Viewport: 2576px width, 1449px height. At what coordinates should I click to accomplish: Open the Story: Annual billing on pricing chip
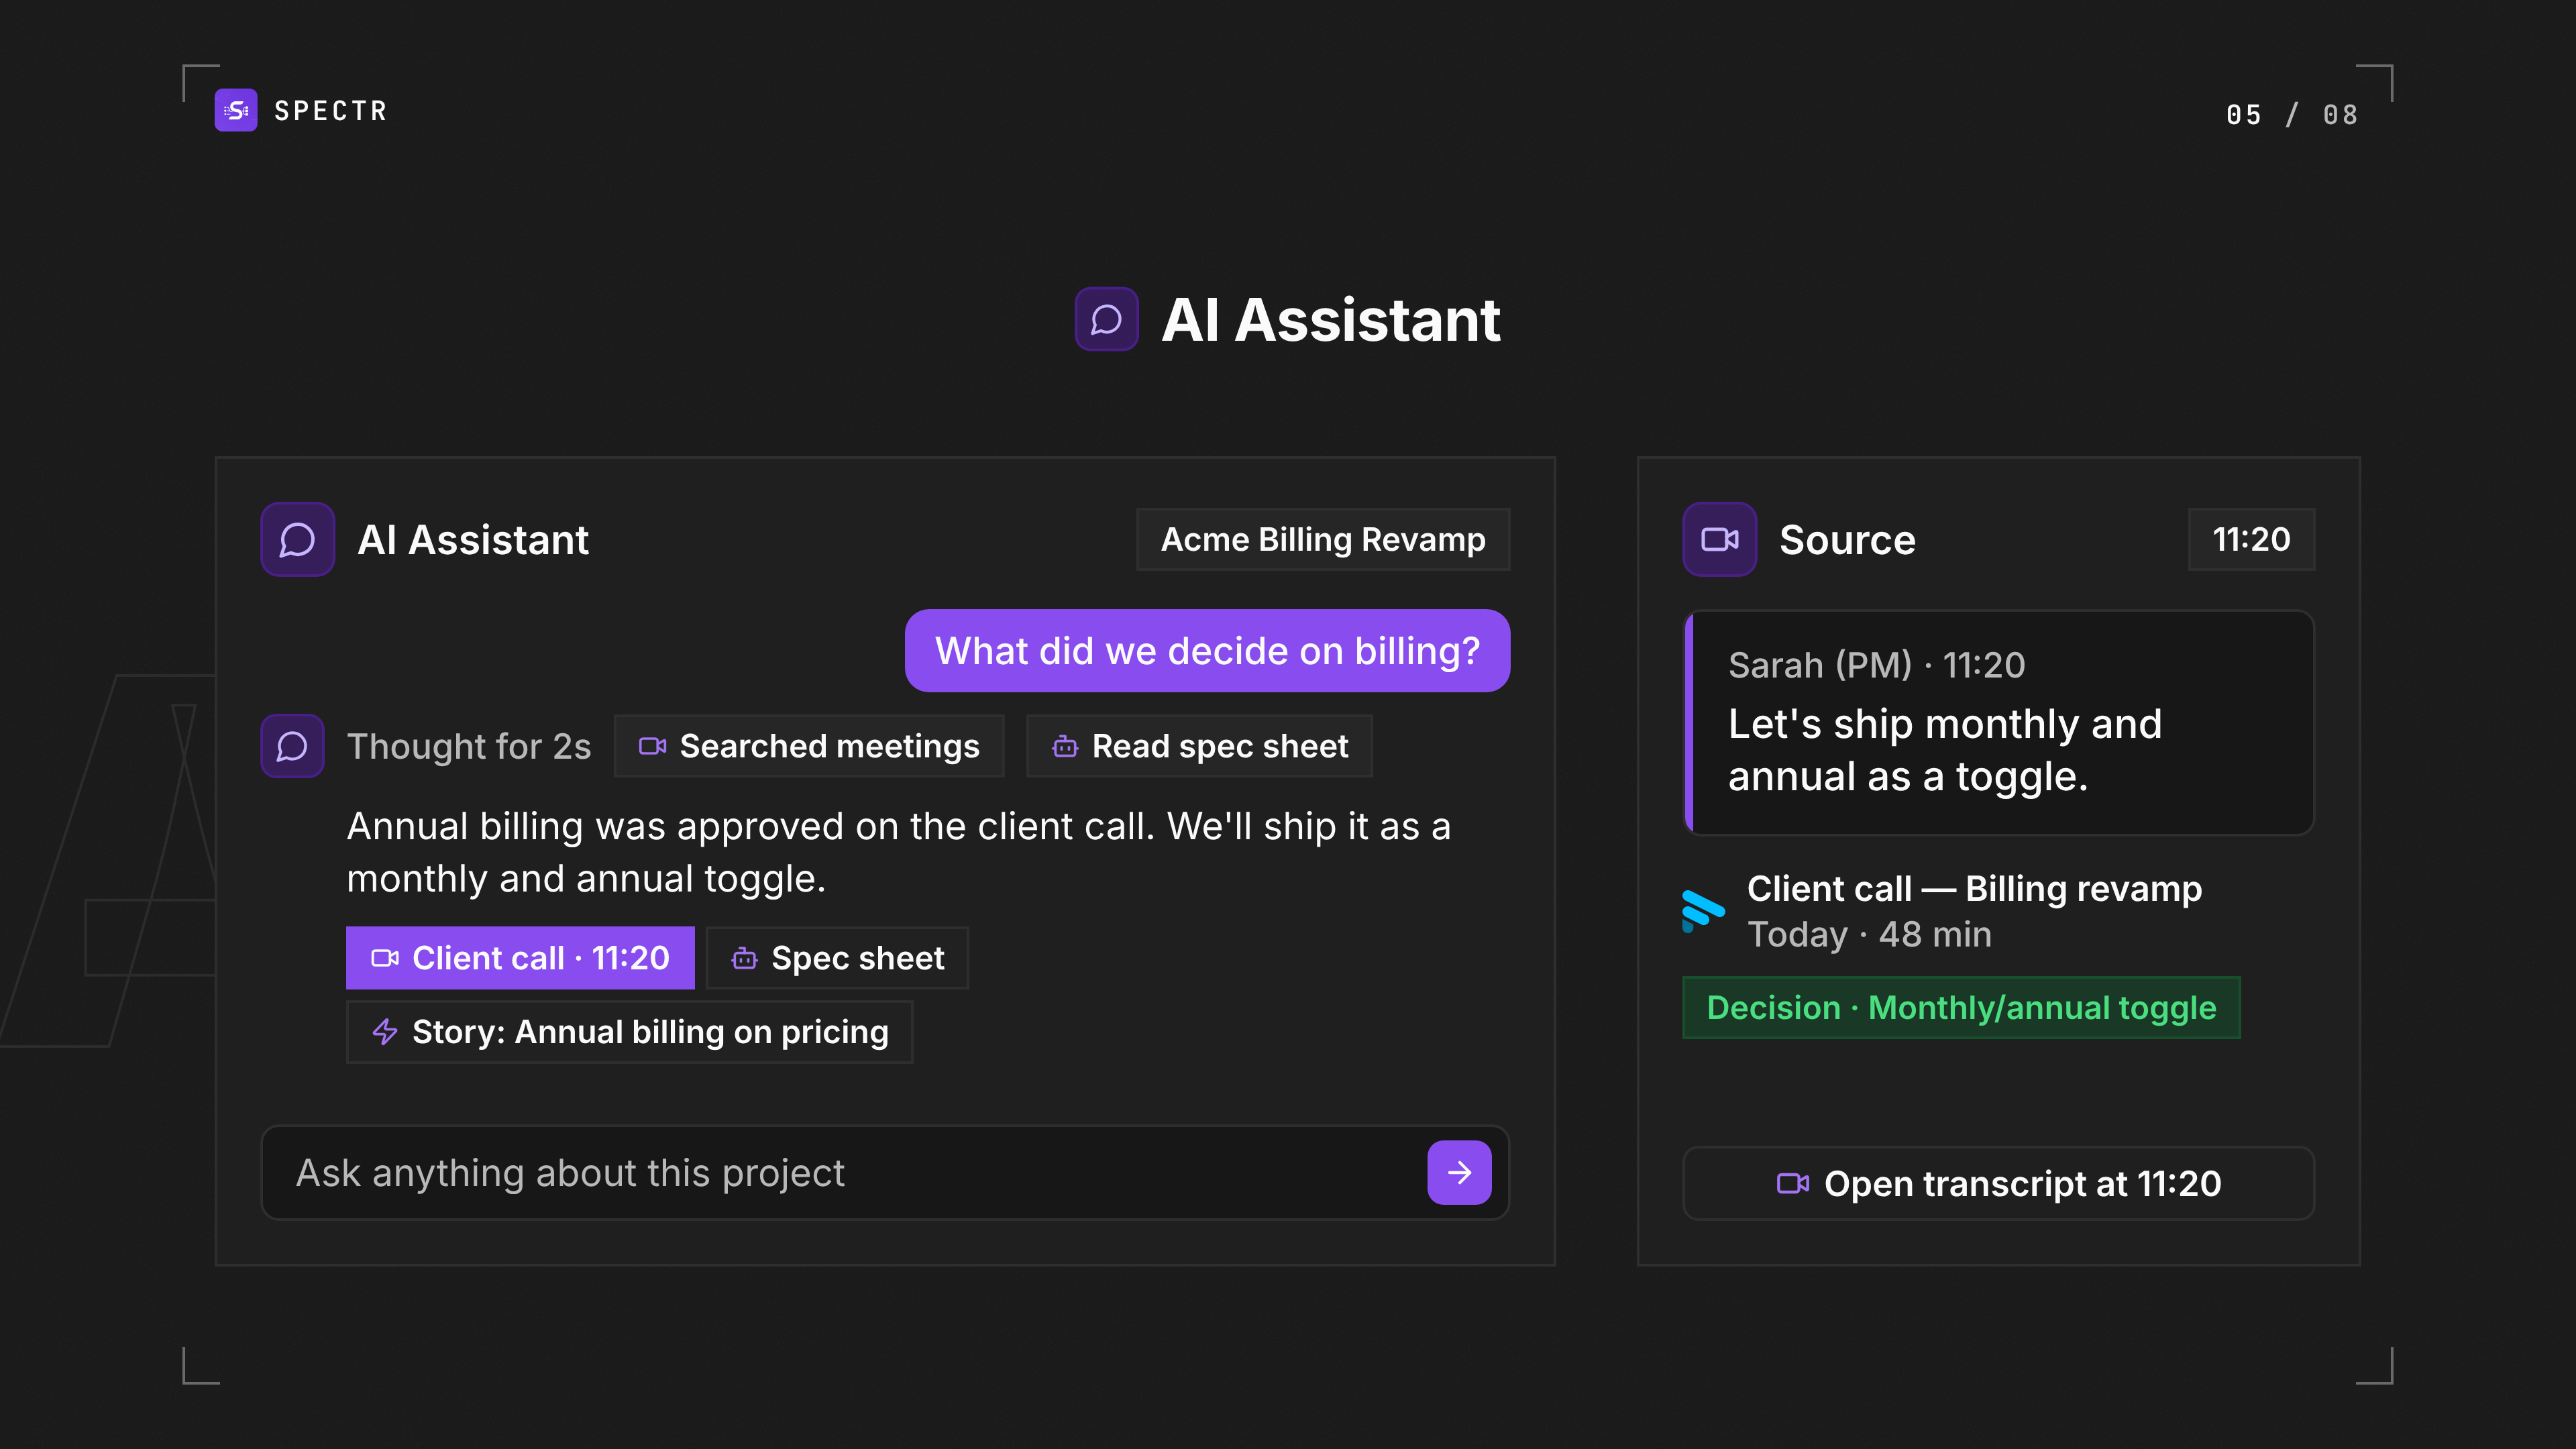pyautogui.click(x=629, y=1032)
